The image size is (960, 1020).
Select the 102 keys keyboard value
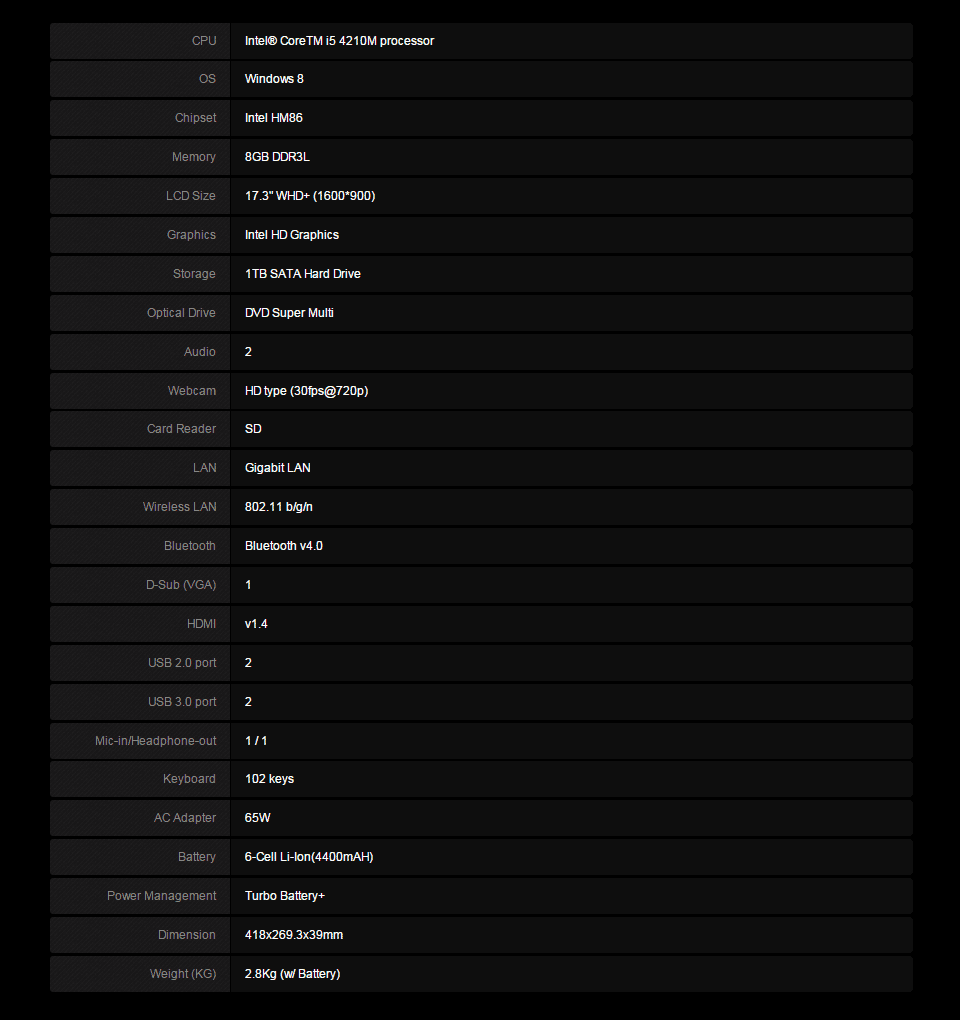pos(269,779)
